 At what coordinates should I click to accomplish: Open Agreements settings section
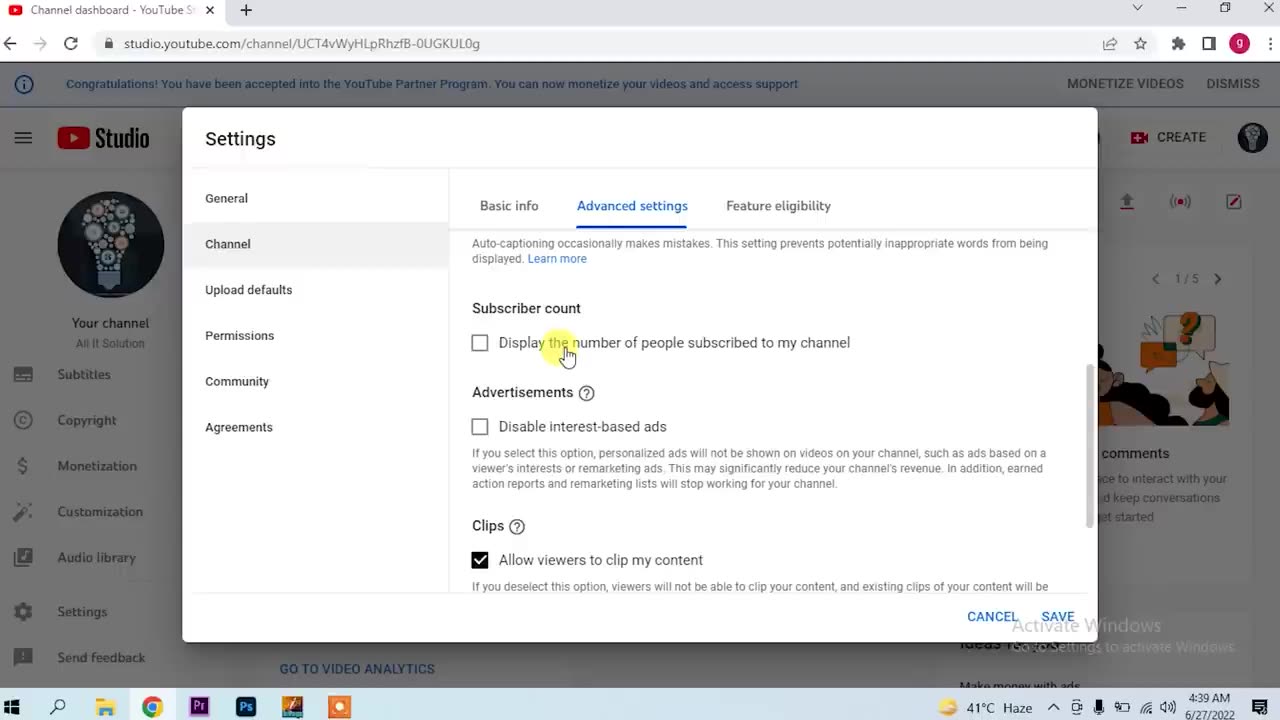pyautogui.click(x=315, y=428)
